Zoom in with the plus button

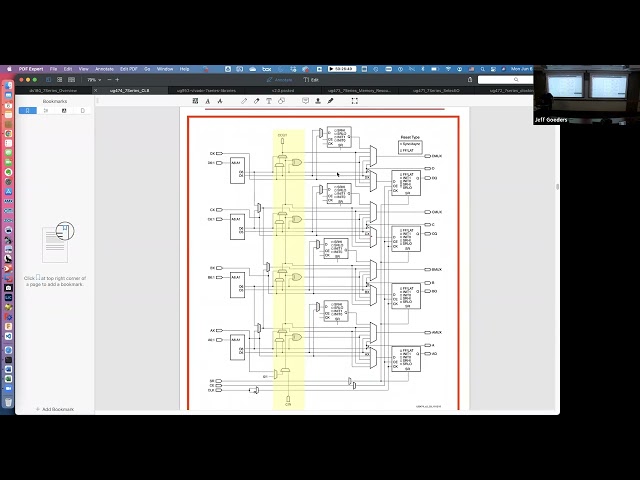click(x=117, y=80)
